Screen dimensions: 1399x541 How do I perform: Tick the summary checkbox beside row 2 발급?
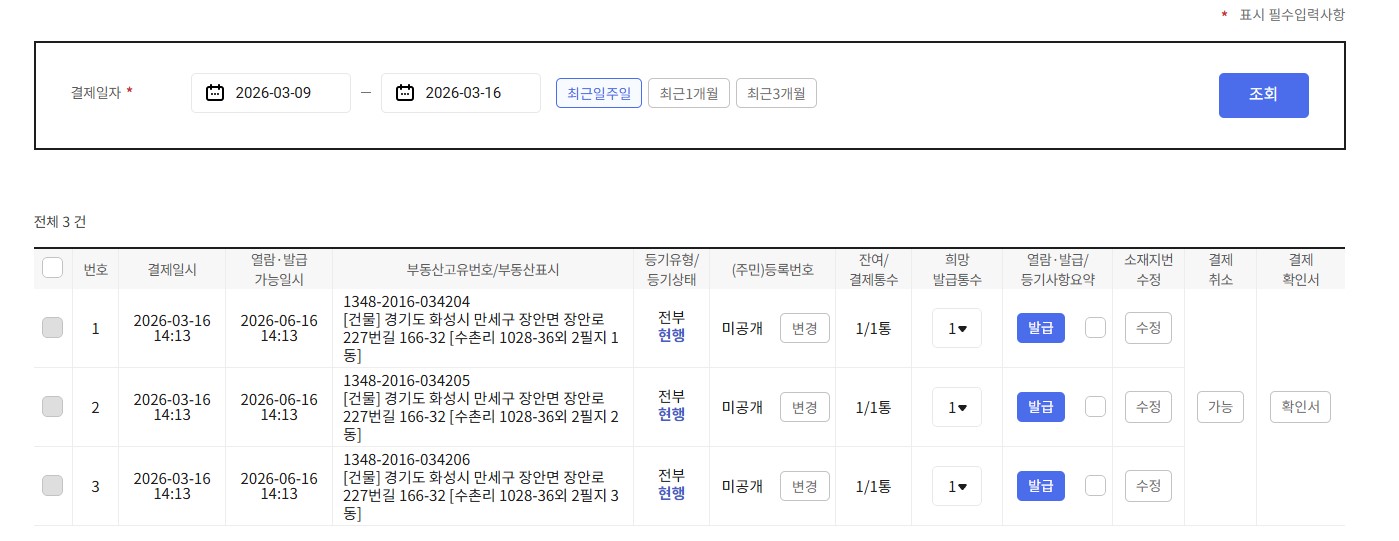[1095, 407]
